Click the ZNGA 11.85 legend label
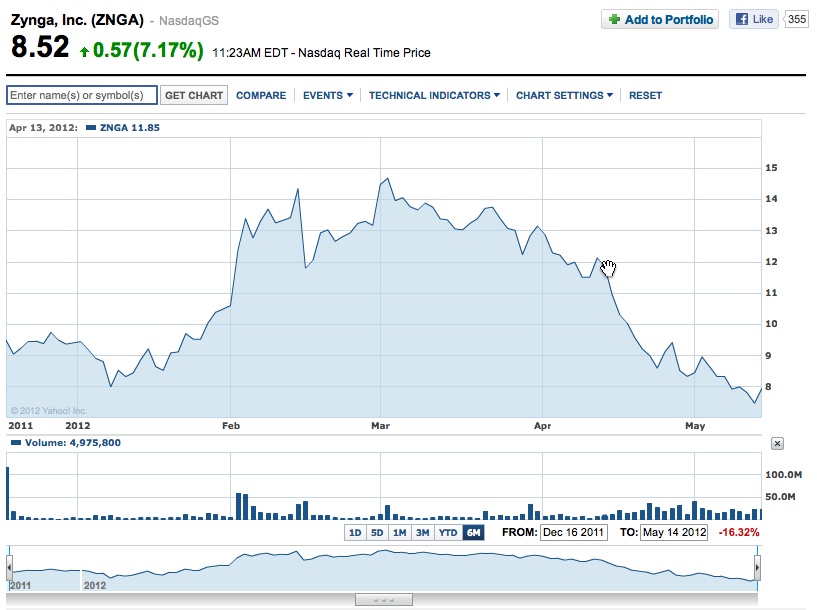817x610 pixels. coord(129,128)
